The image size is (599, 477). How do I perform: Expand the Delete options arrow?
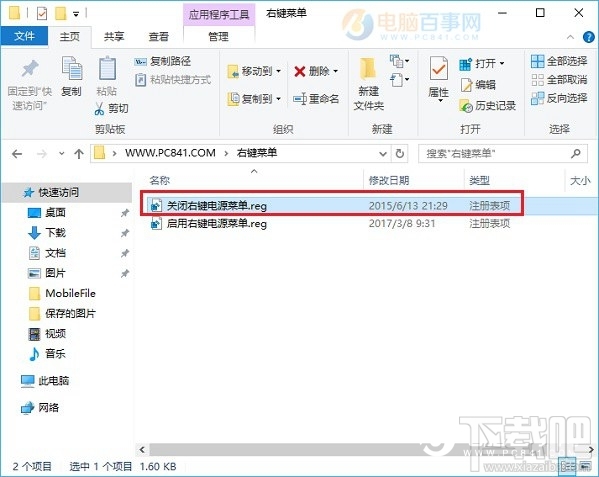(335, 71)
